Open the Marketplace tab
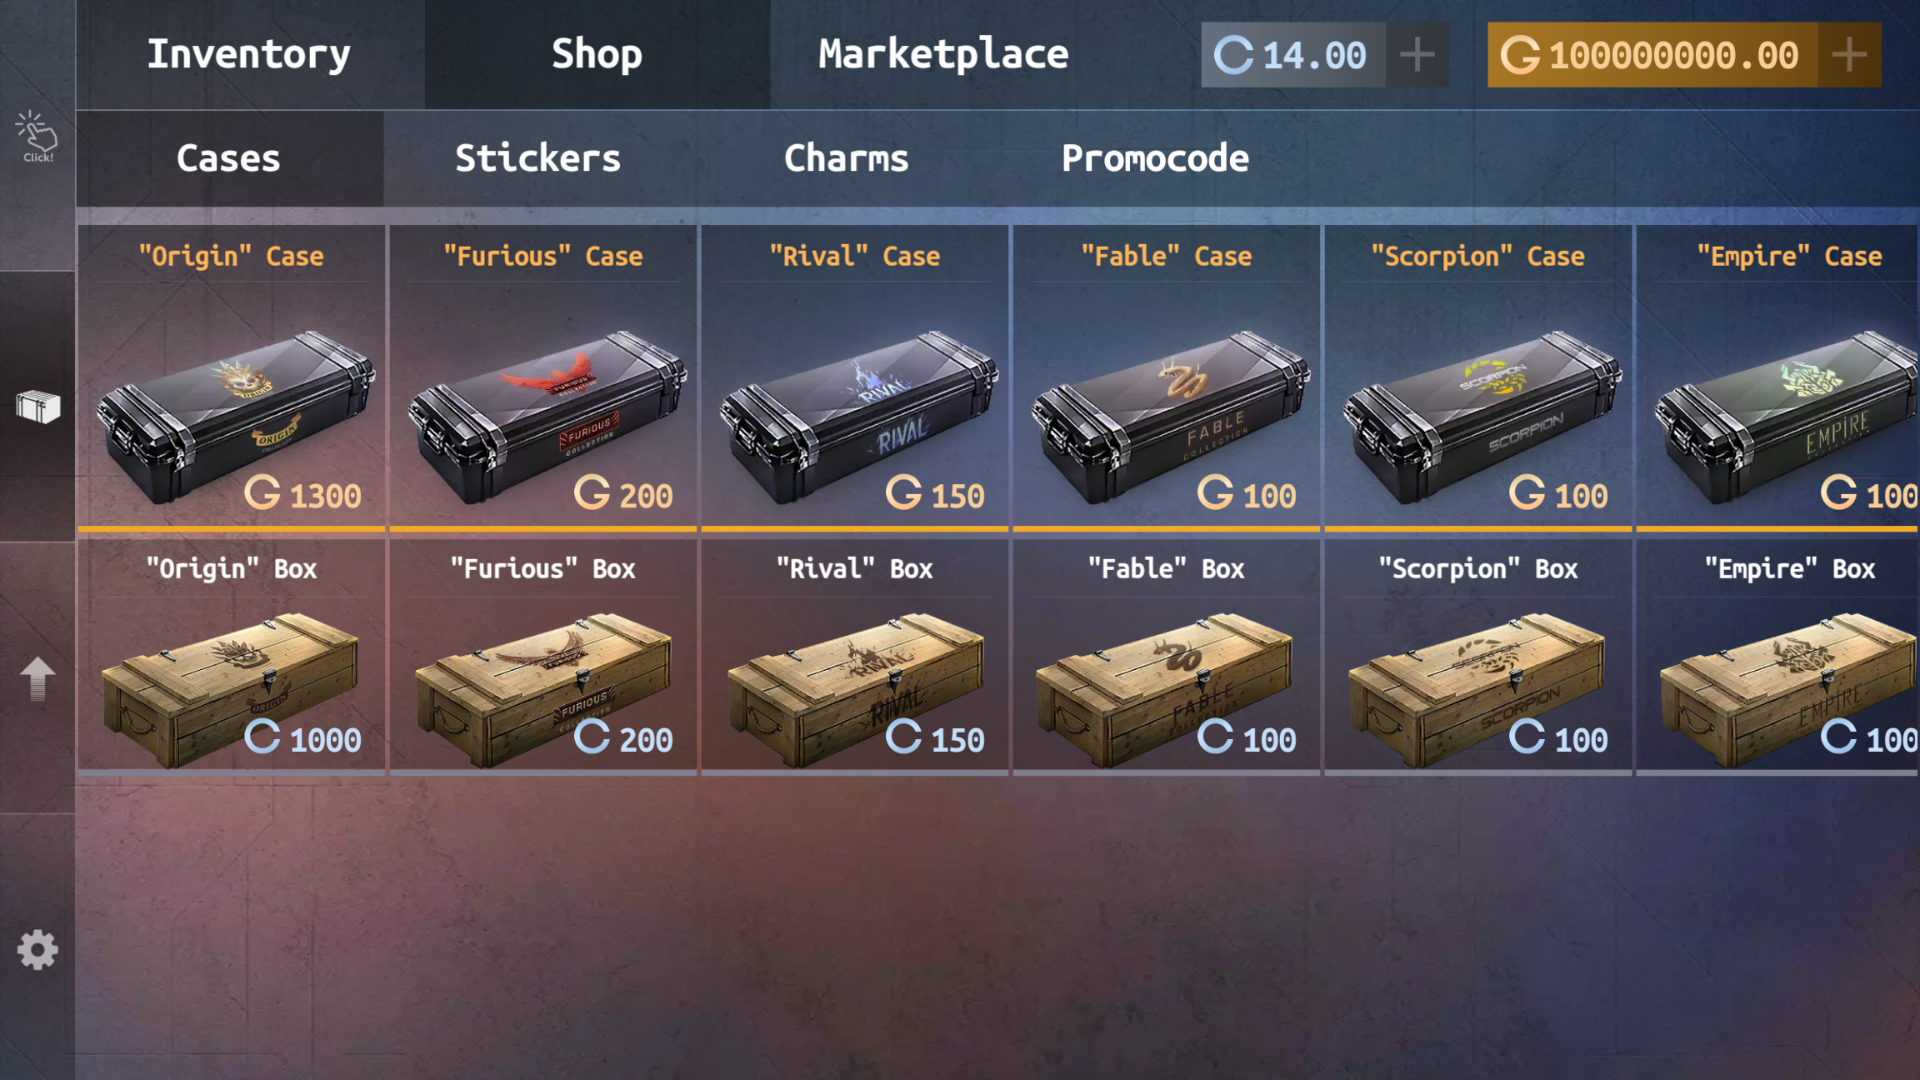 [x=943, y=54]
